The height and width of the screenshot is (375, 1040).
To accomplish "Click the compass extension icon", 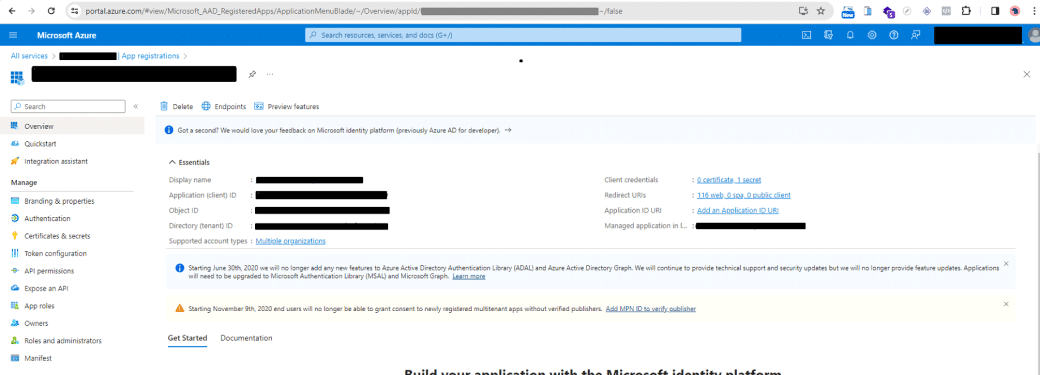I will tap(907, 11).
